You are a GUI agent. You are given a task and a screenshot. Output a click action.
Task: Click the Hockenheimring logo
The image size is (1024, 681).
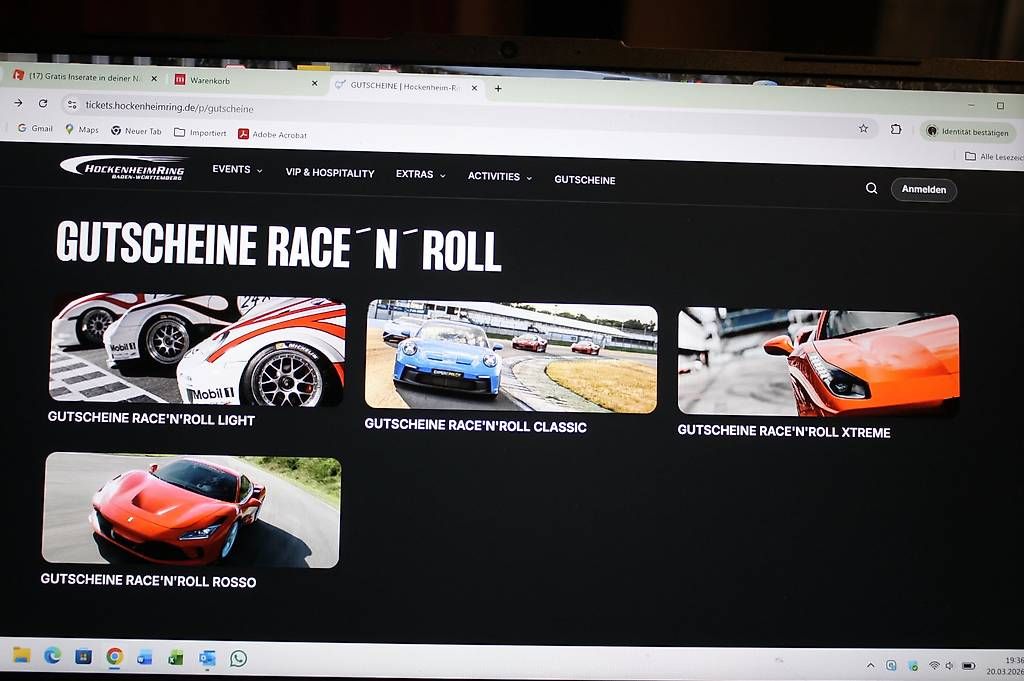(x=123, y=167)
